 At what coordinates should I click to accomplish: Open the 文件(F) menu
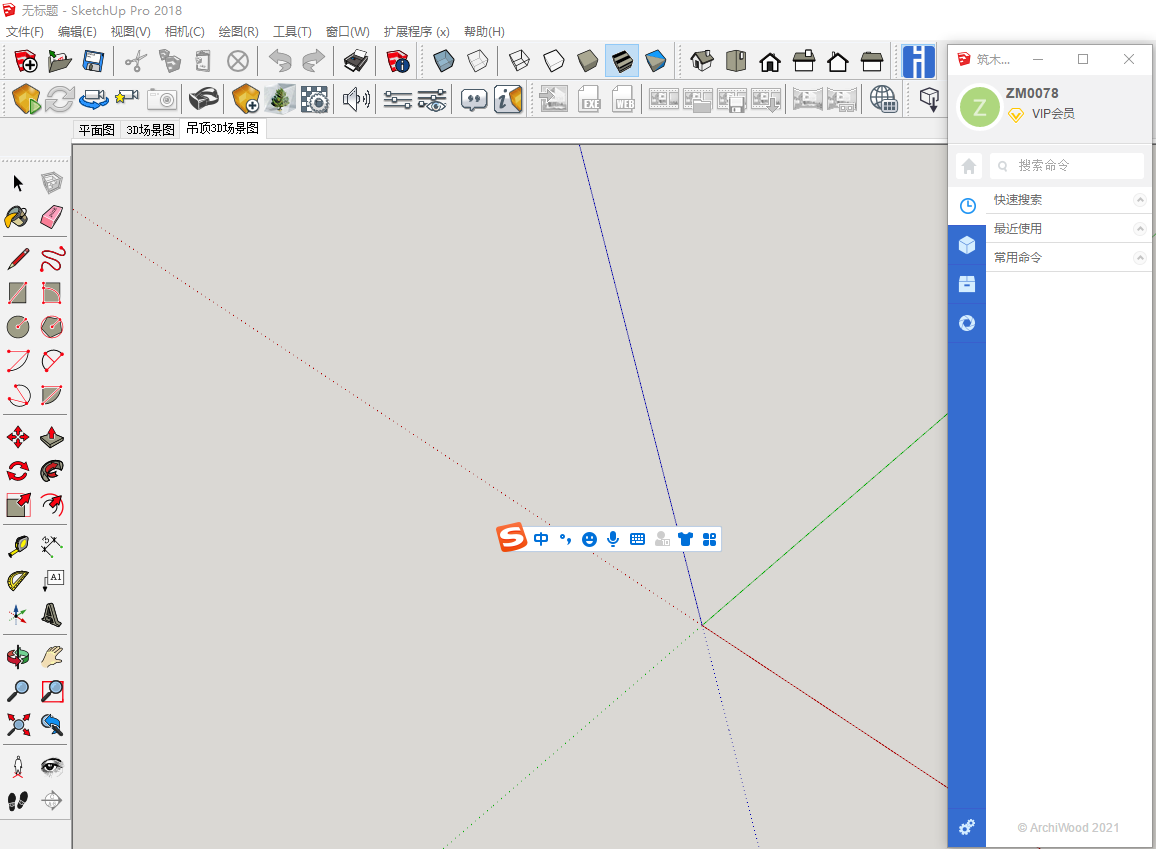(24, 32)
